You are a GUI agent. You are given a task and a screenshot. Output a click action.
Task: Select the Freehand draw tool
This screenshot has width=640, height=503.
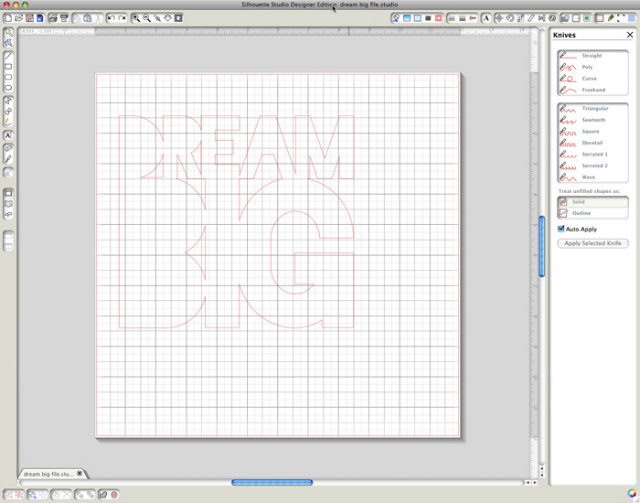click(x=8, y=122)
